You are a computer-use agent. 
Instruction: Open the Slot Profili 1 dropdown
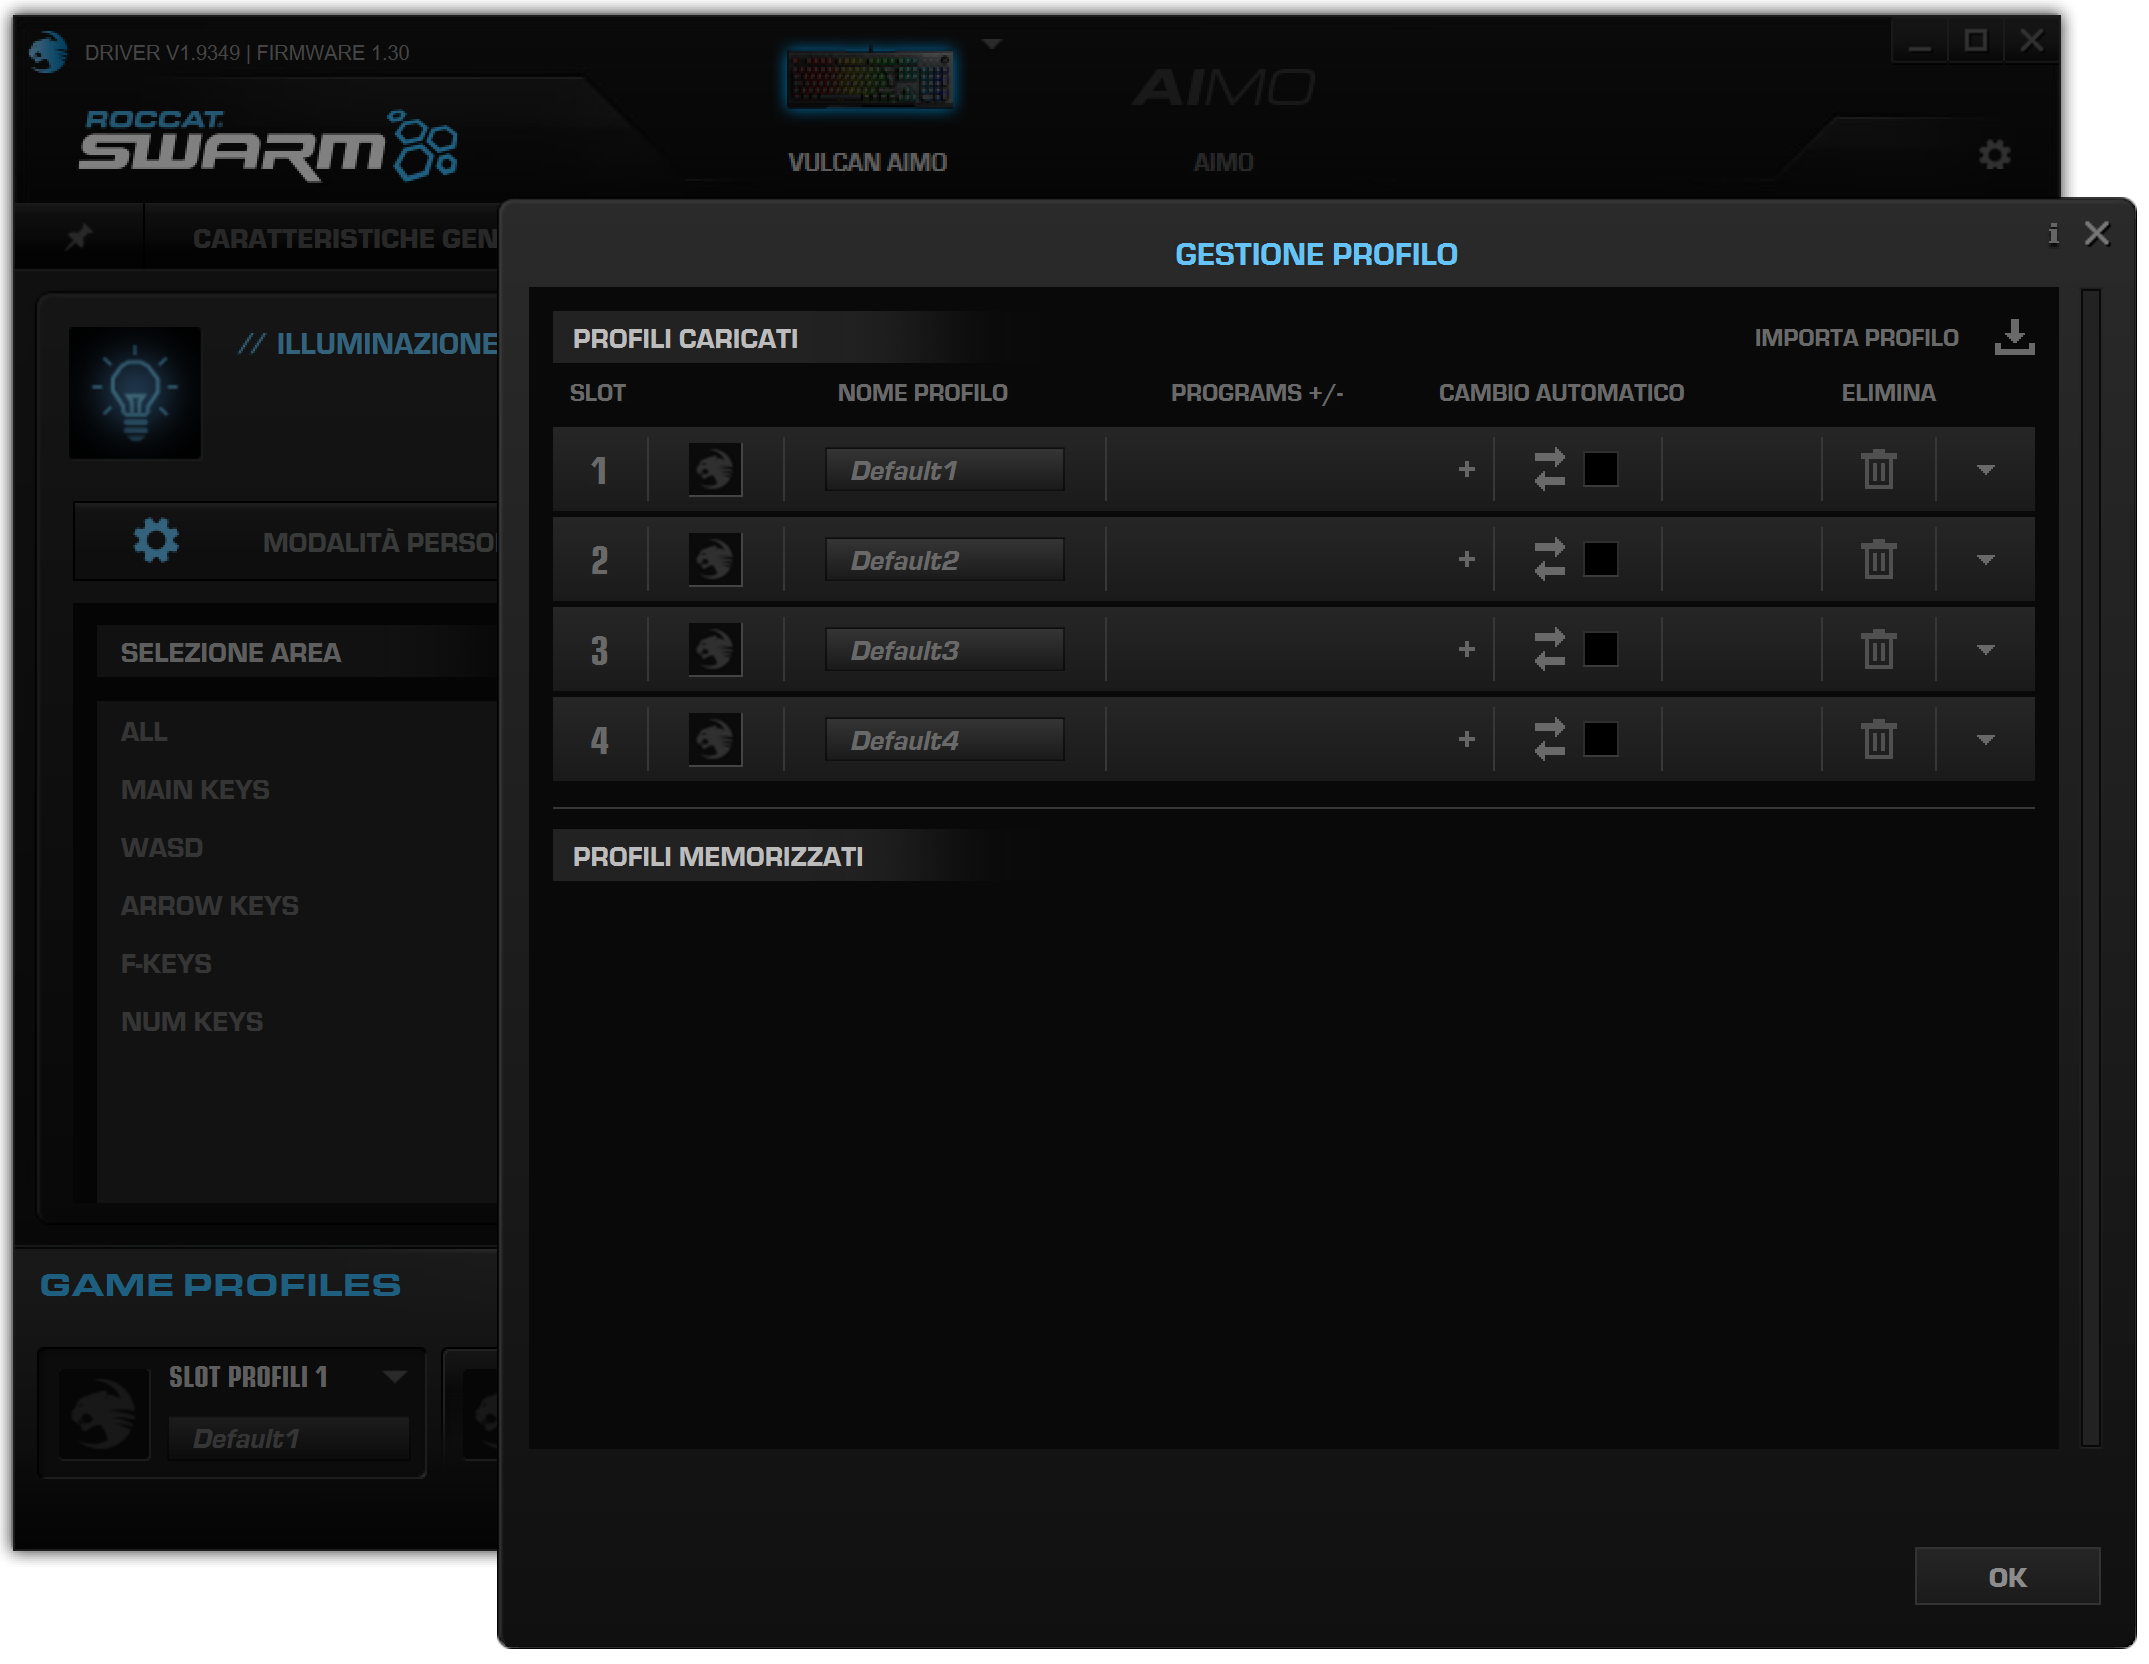tap(396, 1377)
